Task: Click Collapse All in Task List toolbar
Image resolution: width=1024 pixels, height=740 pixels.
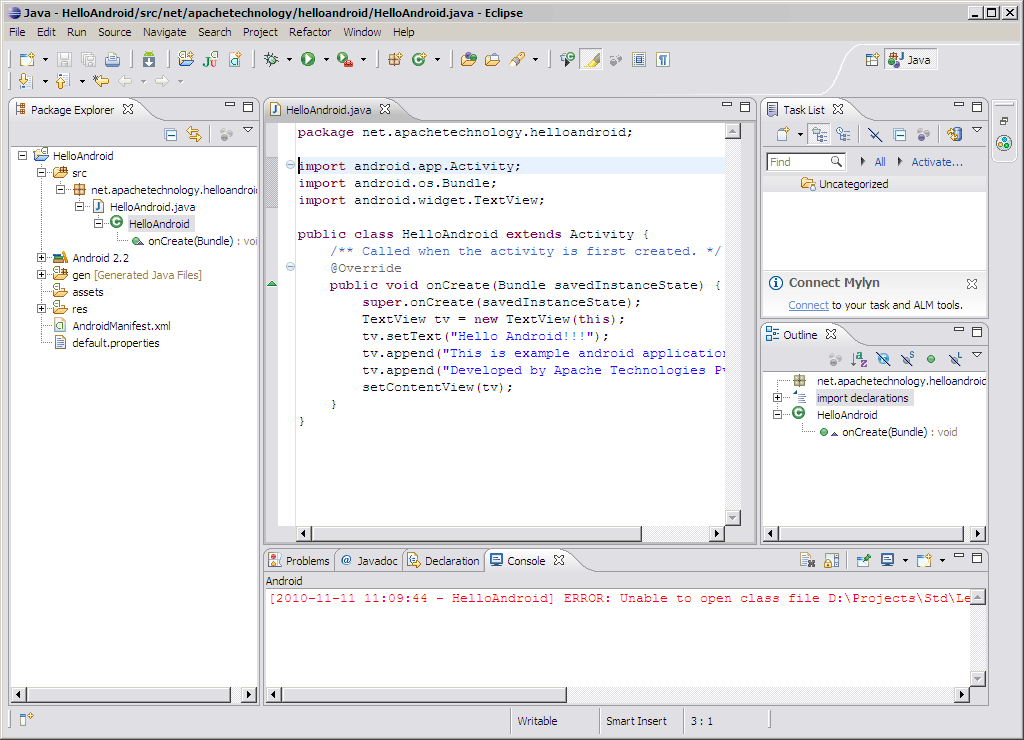Action: pos(899,135)
